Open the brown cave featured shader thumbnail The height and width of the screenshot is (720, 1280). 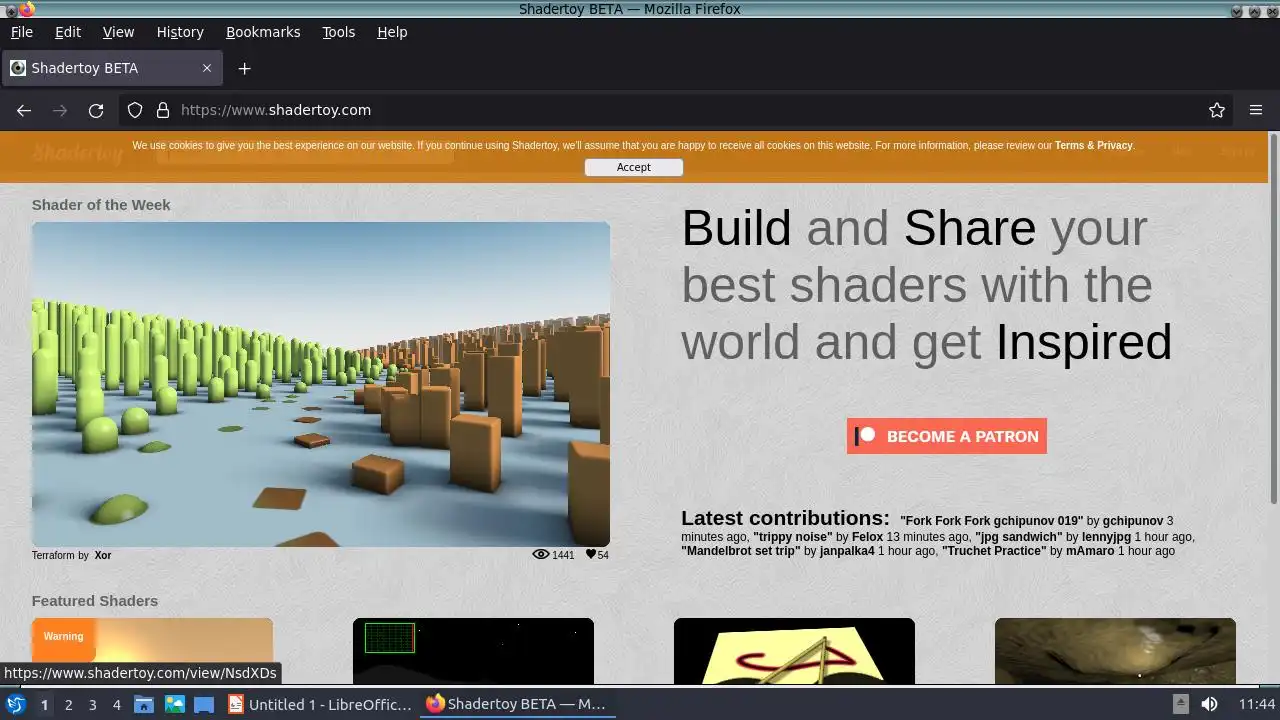[x=1115, y=651]
